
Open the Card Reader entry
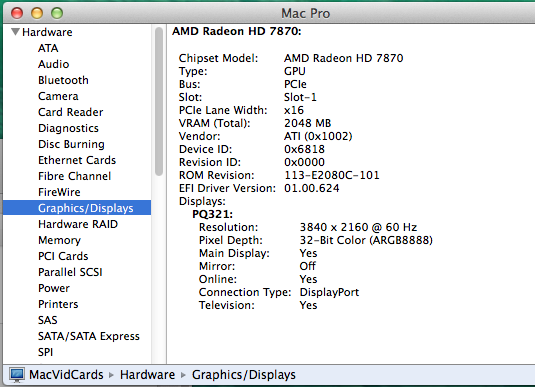[71, 112]
